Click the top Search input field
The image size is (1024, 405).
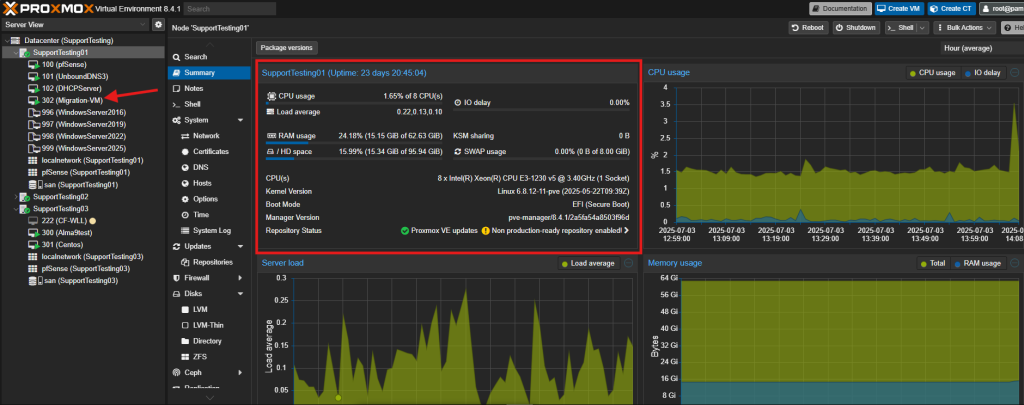click(230, 8)
